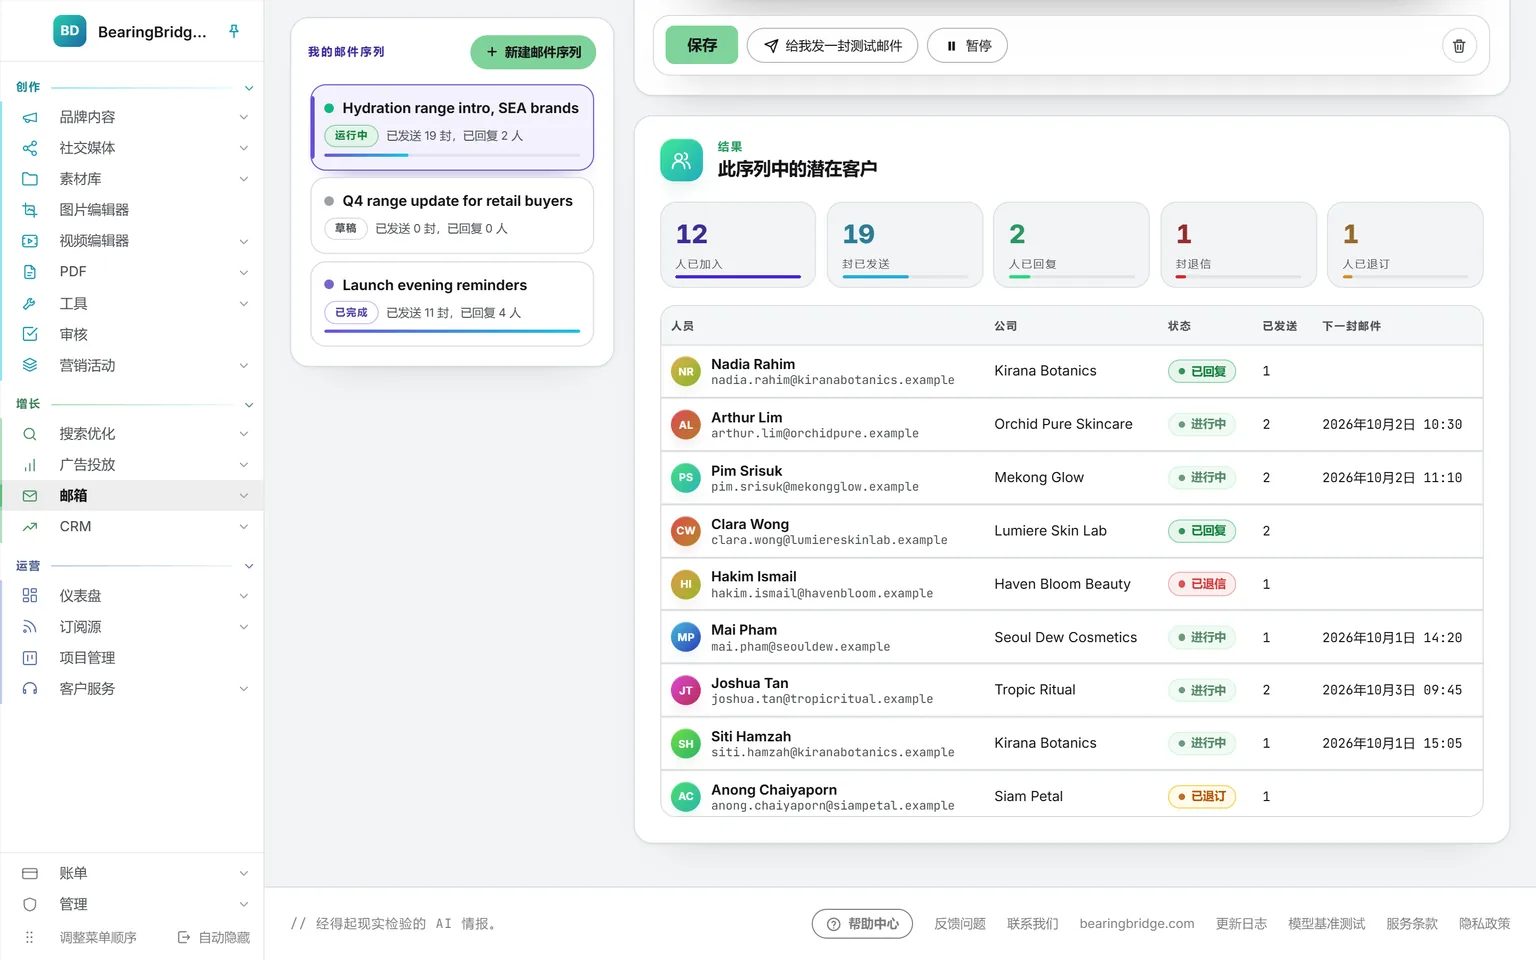1536x960 pixels.
Task: Expand the 社交媒体 submenu chevron
Action: tap(244, 148)
